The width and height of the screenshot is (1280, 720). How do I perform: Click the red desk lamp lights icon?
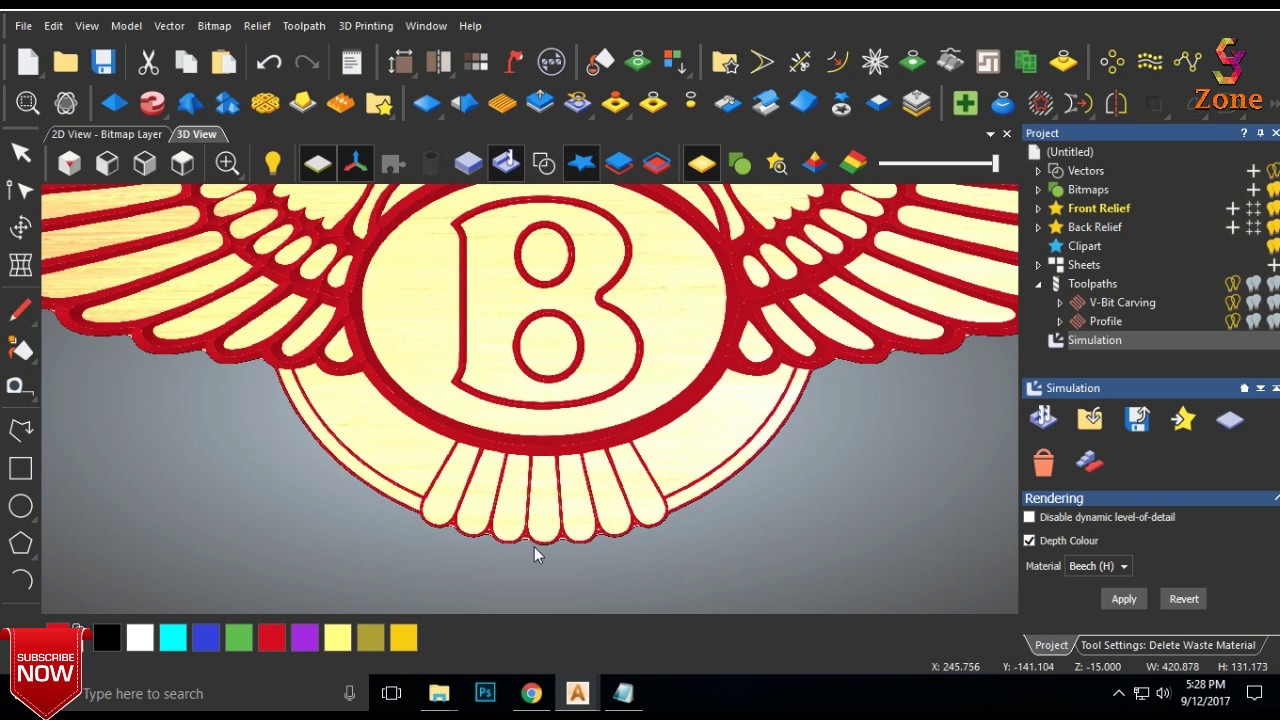514,62
